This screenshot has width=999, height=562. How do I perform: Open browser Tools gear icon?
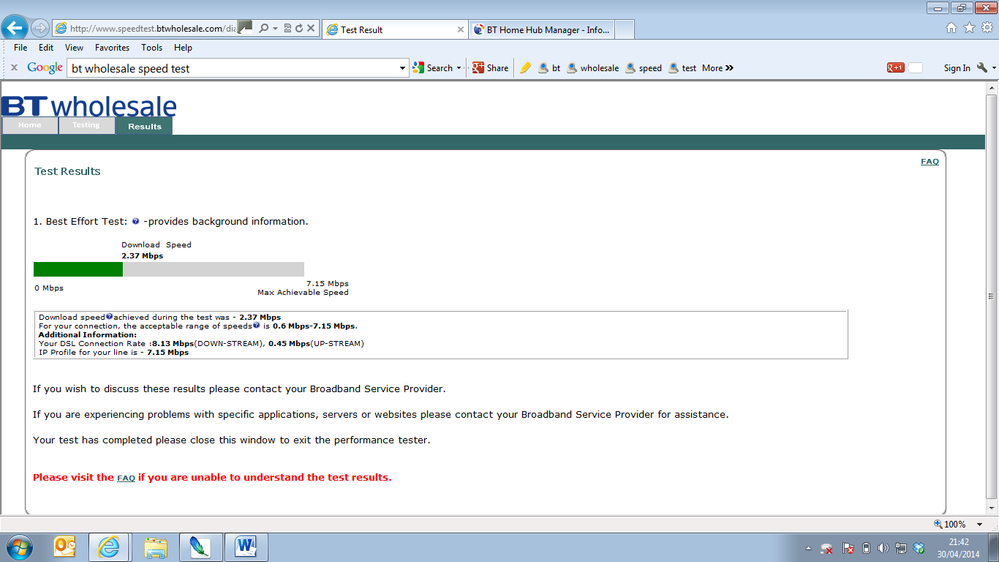(987, 27)
